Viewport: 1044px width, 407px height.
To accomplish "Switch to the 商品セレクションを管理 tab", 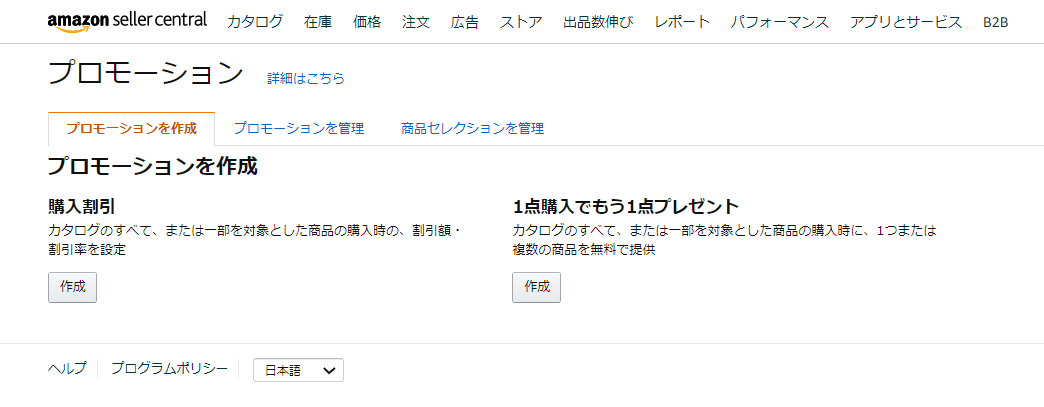I will coord(473,129).
